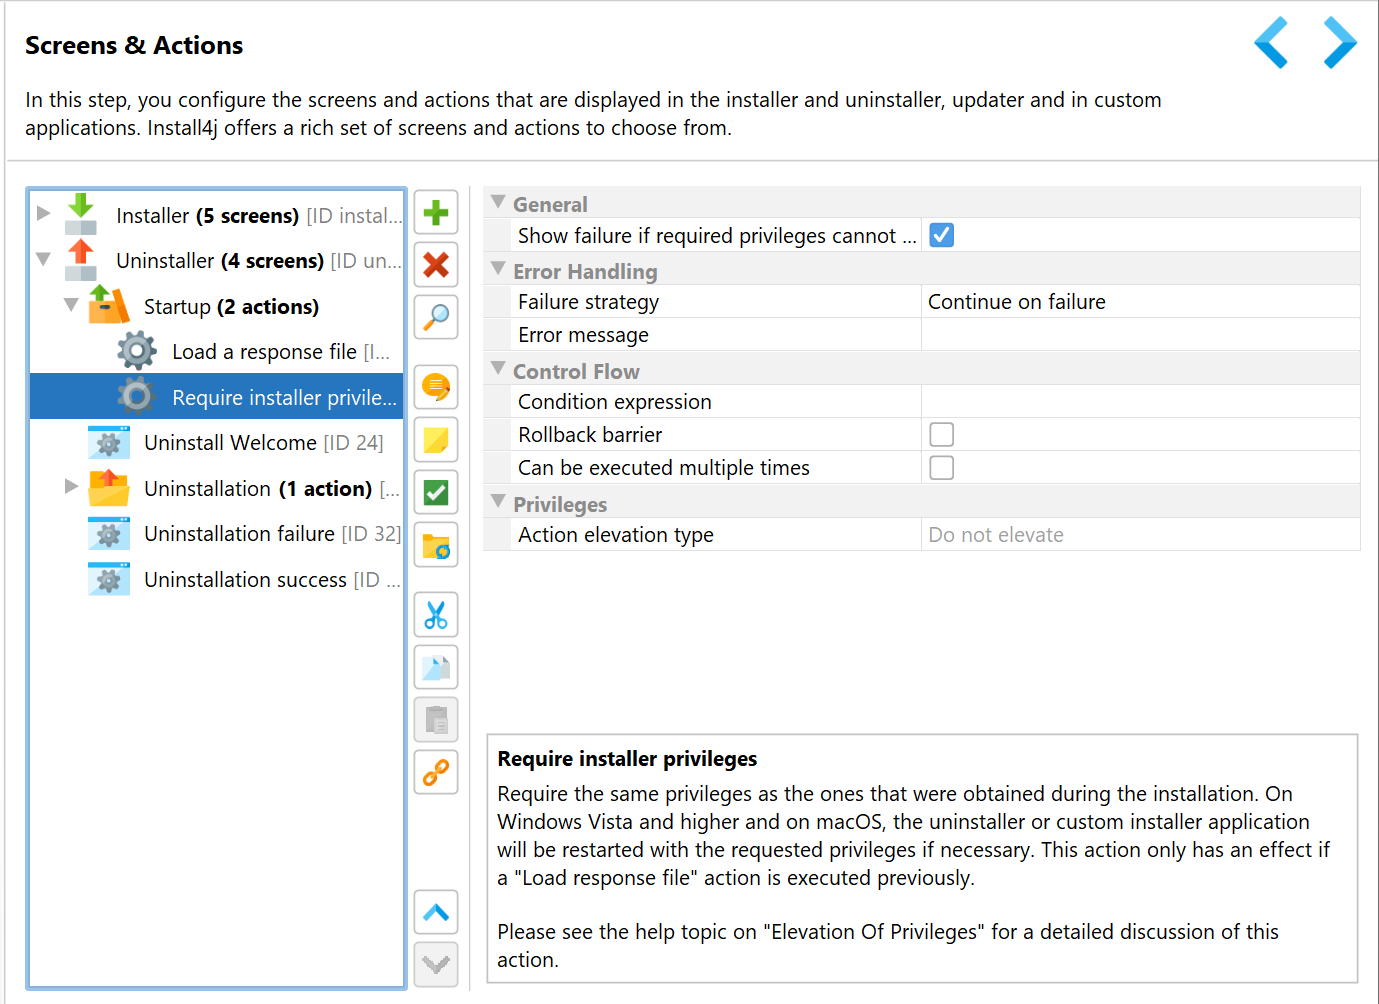Click the Can be executed multiple times label
This screenshot has width=1379, height=1004.
(x=664, y=468)
